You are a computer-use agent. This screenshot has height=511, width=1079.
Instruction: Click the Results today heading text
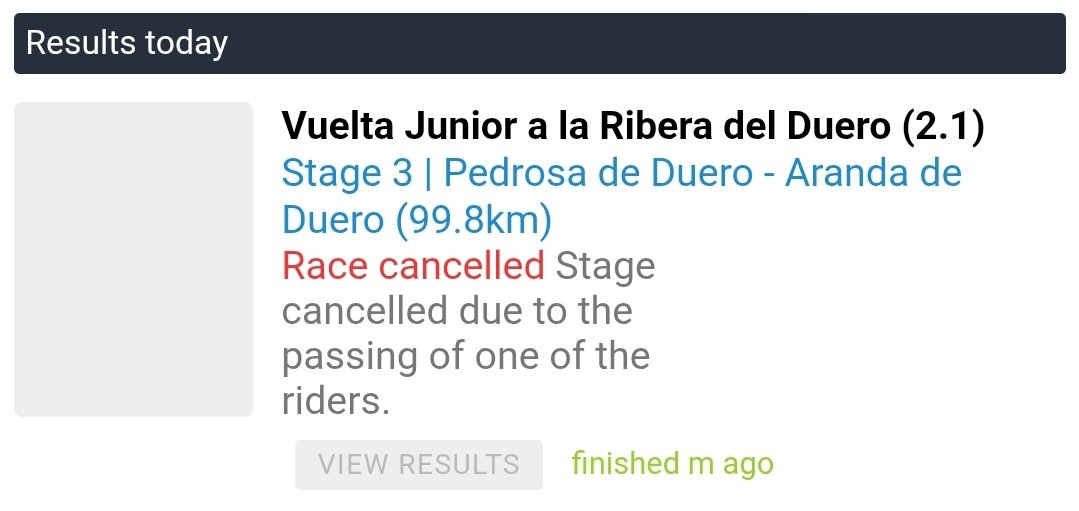[x=127, y=44]
